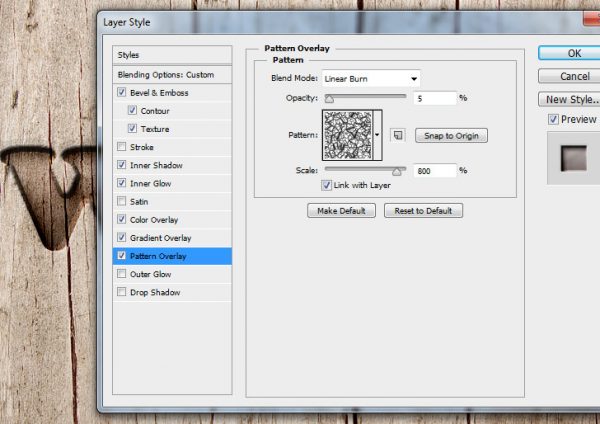Click the Make Default button
600x424 pixels.
click(x=341, y=211)
